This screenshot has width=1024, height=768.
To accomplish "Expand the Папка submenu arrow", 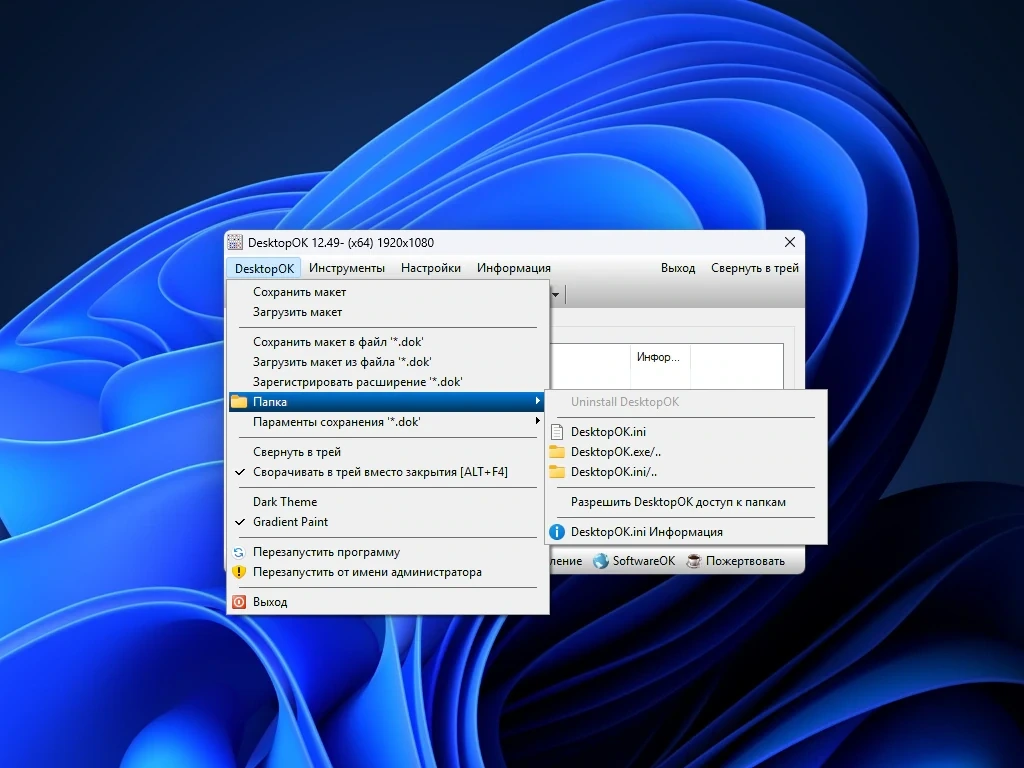I will pos(537,401).
